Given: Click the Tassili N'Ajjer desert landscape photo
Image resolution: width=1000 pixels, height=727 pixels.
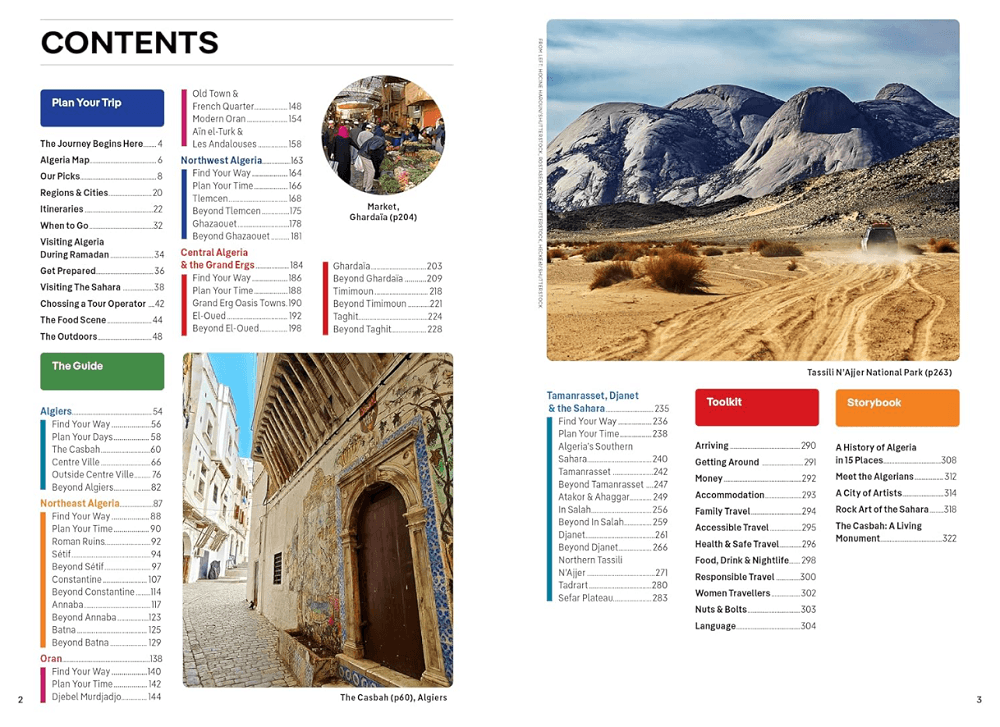Looking at the screenshot, I should point(752,190).
